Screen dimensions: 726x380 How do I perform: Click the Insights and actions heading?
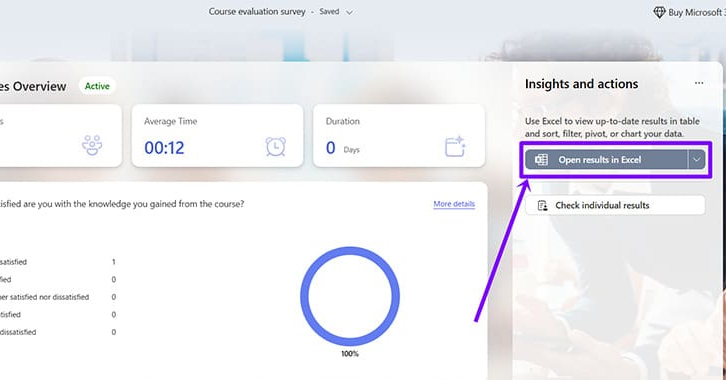[x=581, y=84]
